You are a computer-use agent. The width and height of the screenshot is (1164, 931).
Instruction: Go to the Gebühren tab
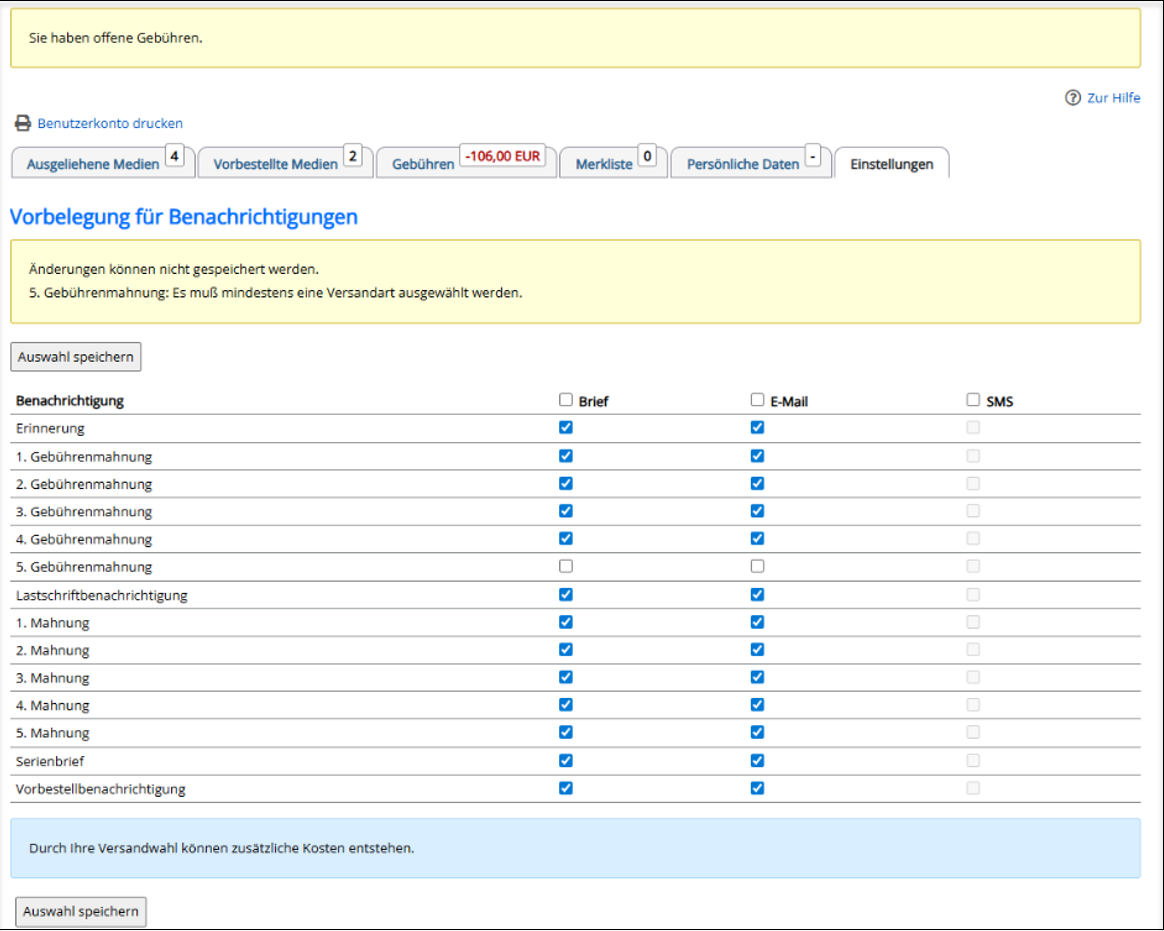423,164
